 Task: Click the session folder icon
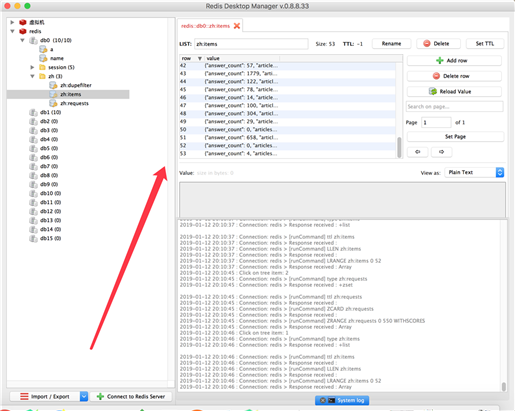(42, 67)
